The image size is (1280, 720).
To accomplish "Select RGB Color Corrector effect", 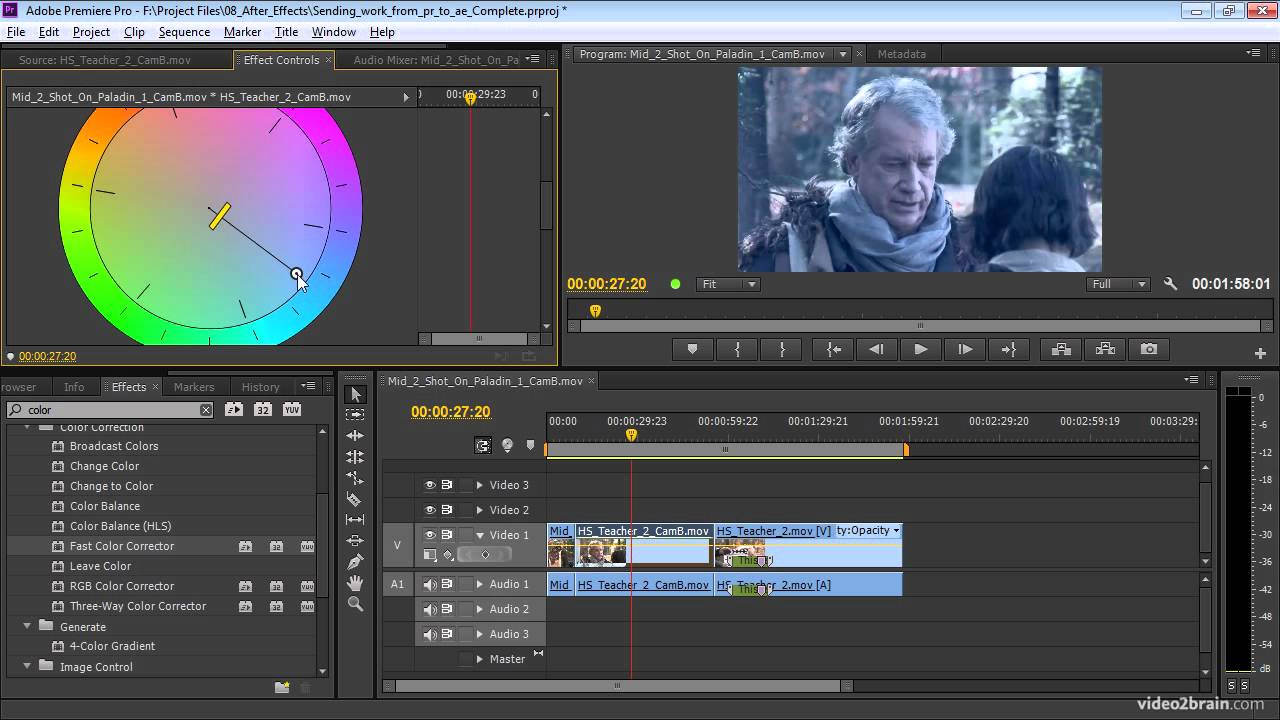I will click(x=122, y=586).
